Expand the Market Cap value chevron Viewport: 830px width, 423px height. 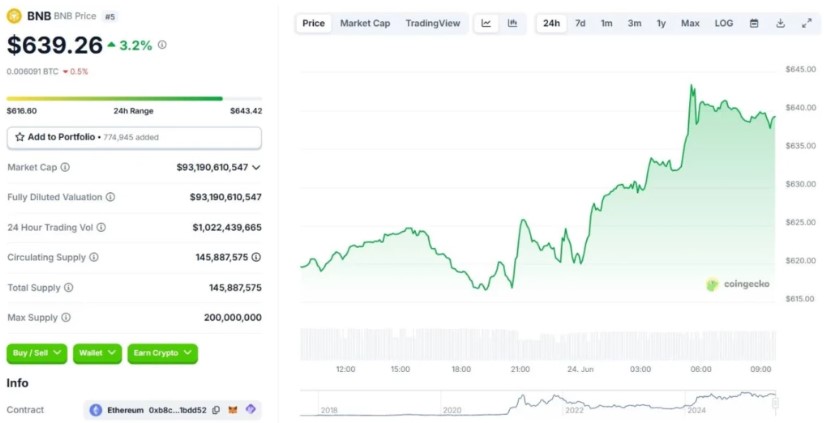(256, 167)
